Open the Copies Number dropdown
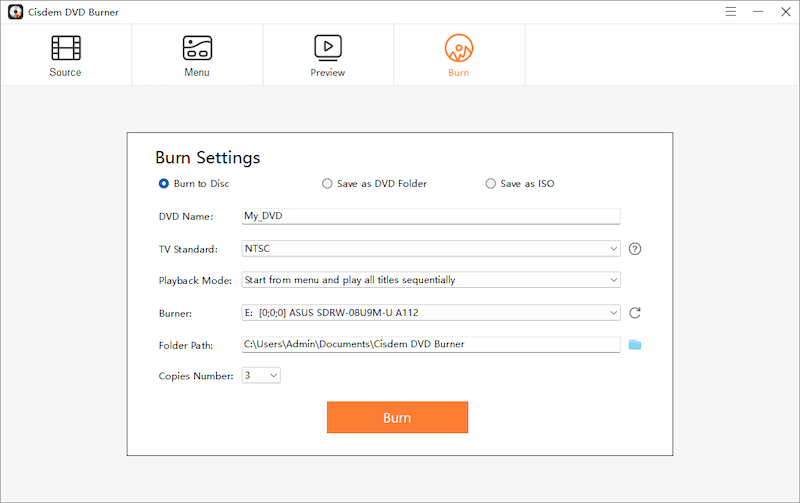Image resolution: width=800 pixels, height=503 pixels. click(x=261, y=376)
